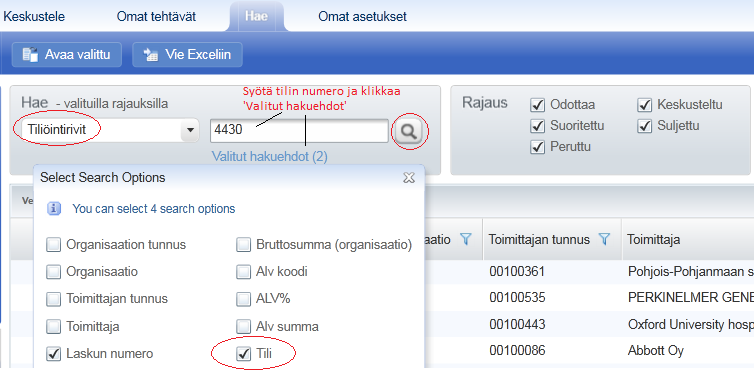Toggle the Peruttu checkbox
This screenshot has width=754, height=373.
[x=537, y=147]
